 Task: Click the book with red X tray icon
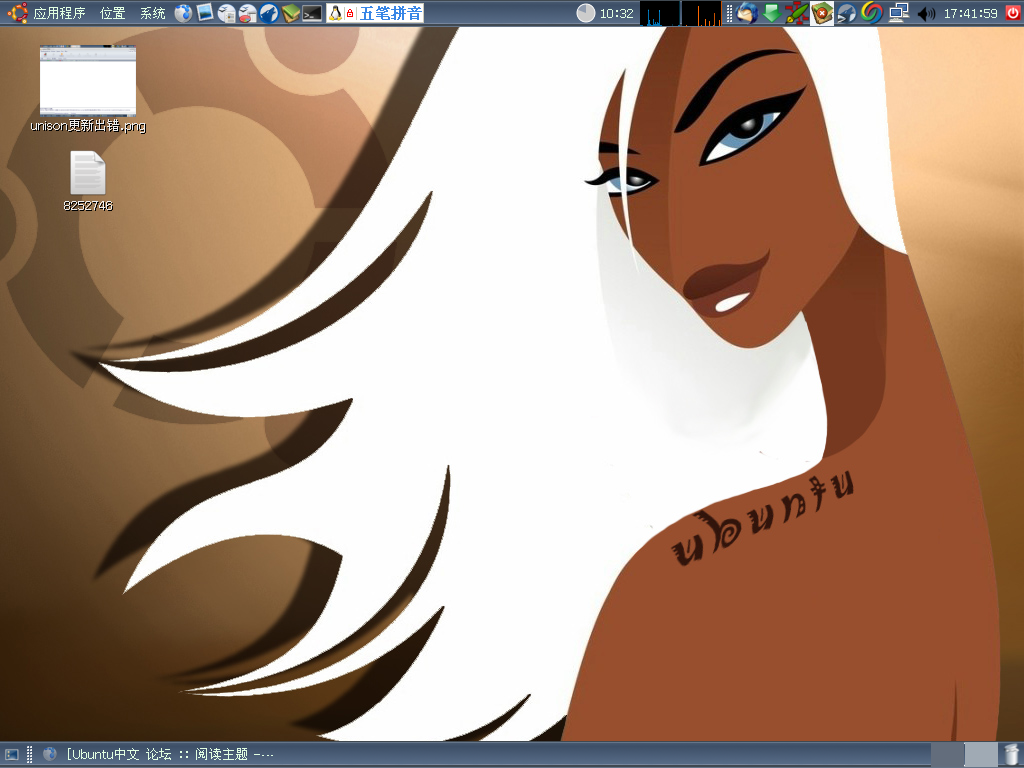pyautogui.click(x=822, y=13)
